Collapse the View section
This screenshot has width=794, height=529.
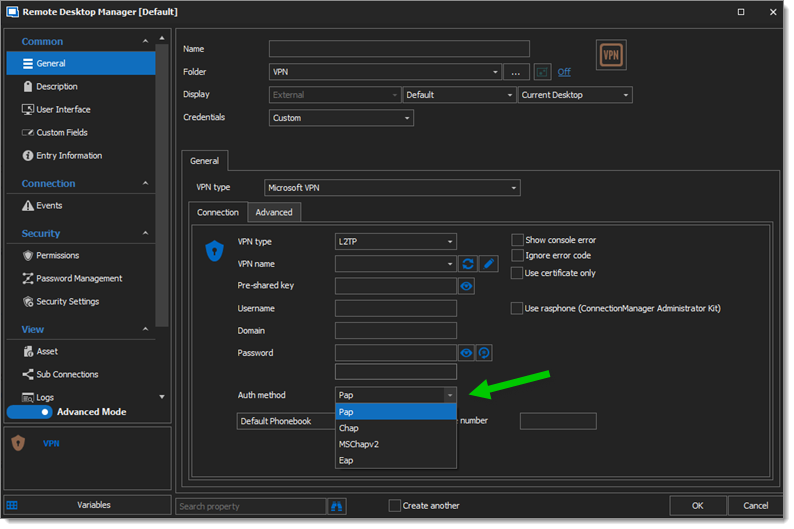click(x=145, y=329)
